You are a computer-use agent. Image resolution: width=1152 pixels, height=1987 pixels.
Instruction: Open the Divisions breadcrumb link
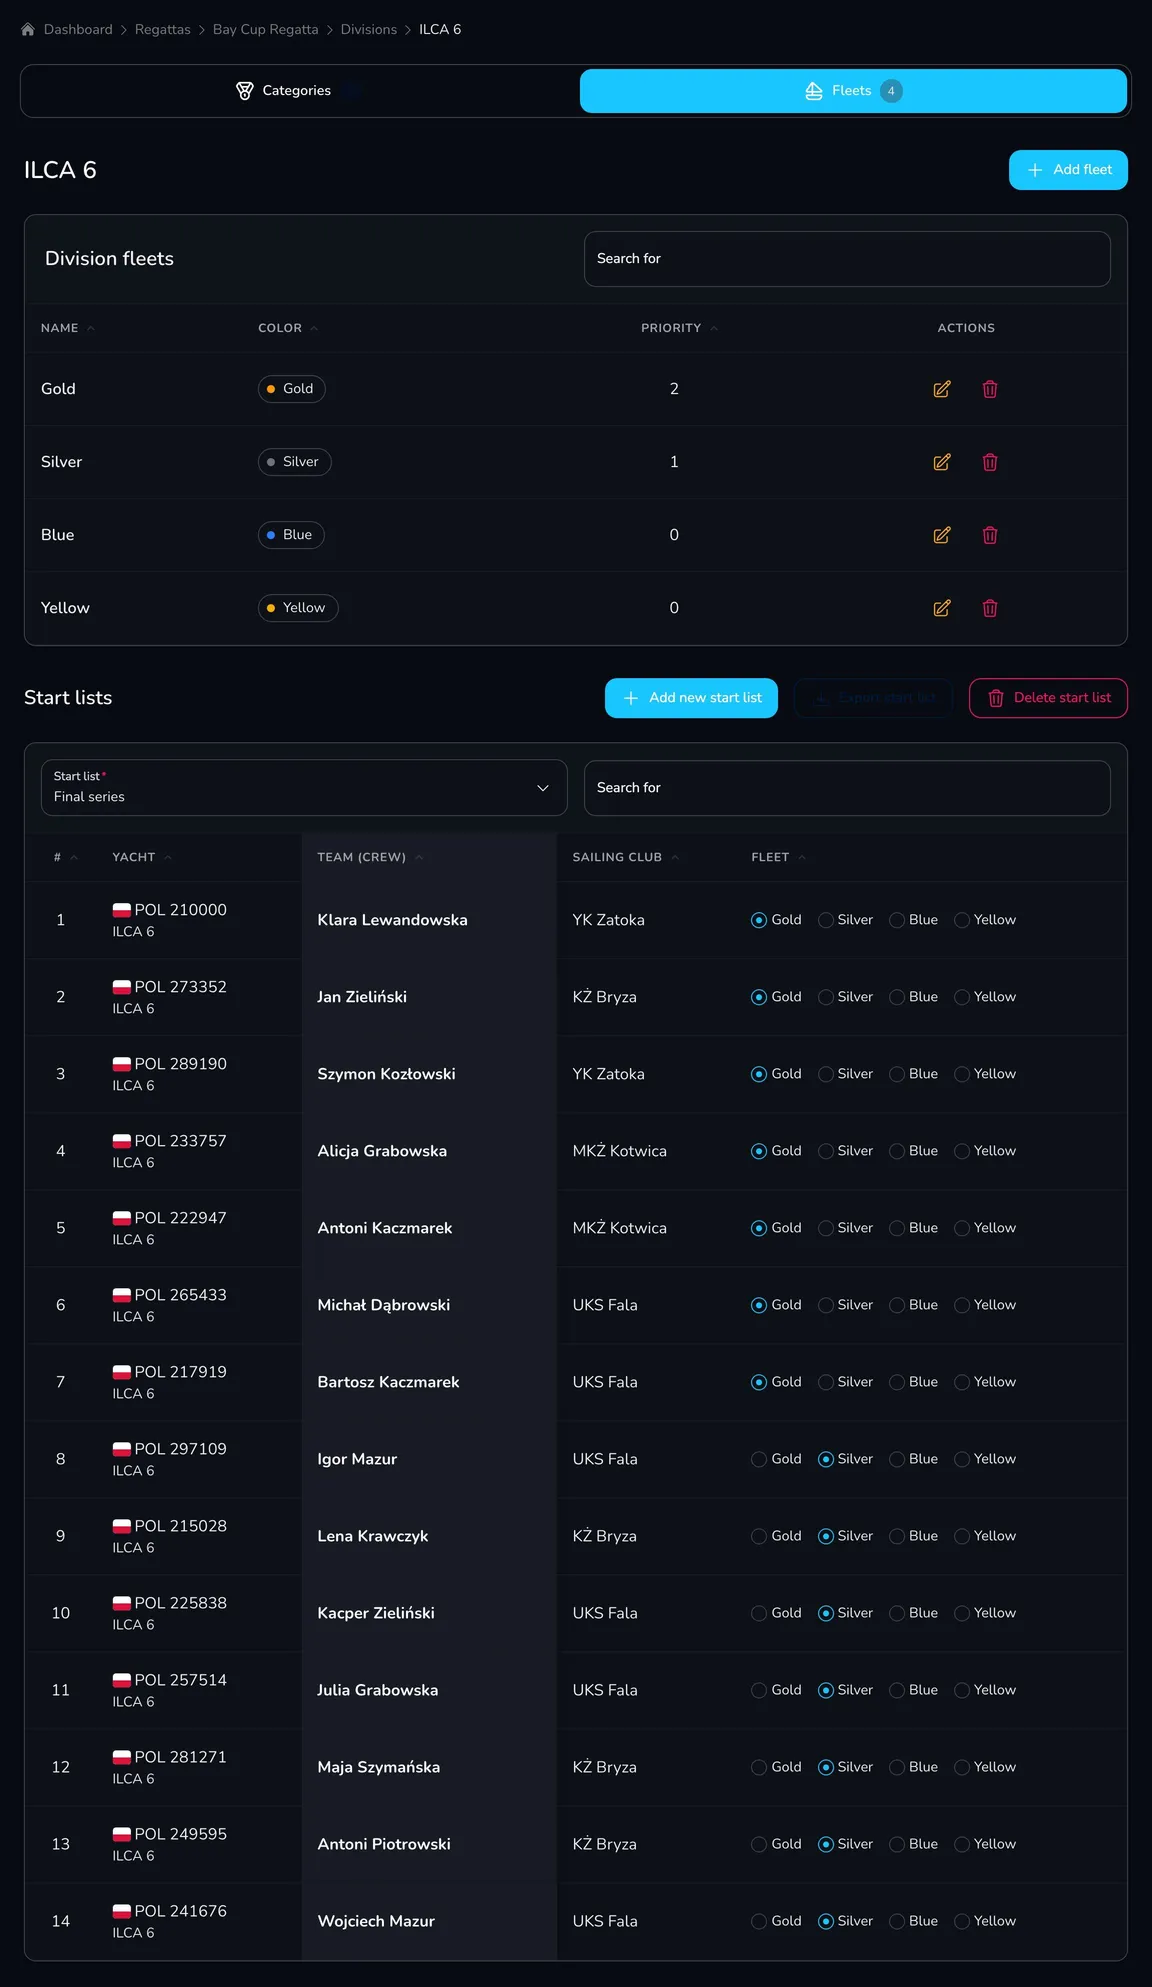coord(369,30)
